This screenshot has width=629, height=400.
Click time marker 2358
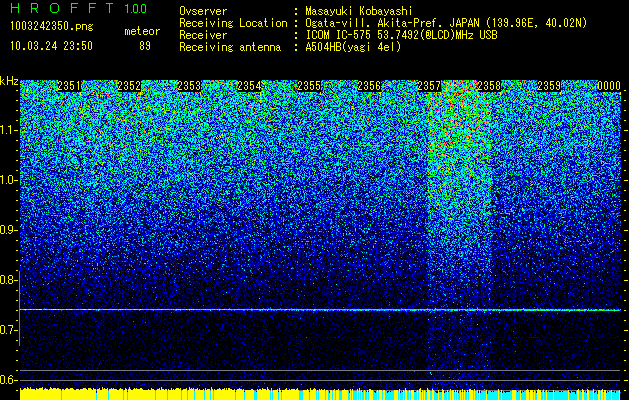click(x=489, y=86)
